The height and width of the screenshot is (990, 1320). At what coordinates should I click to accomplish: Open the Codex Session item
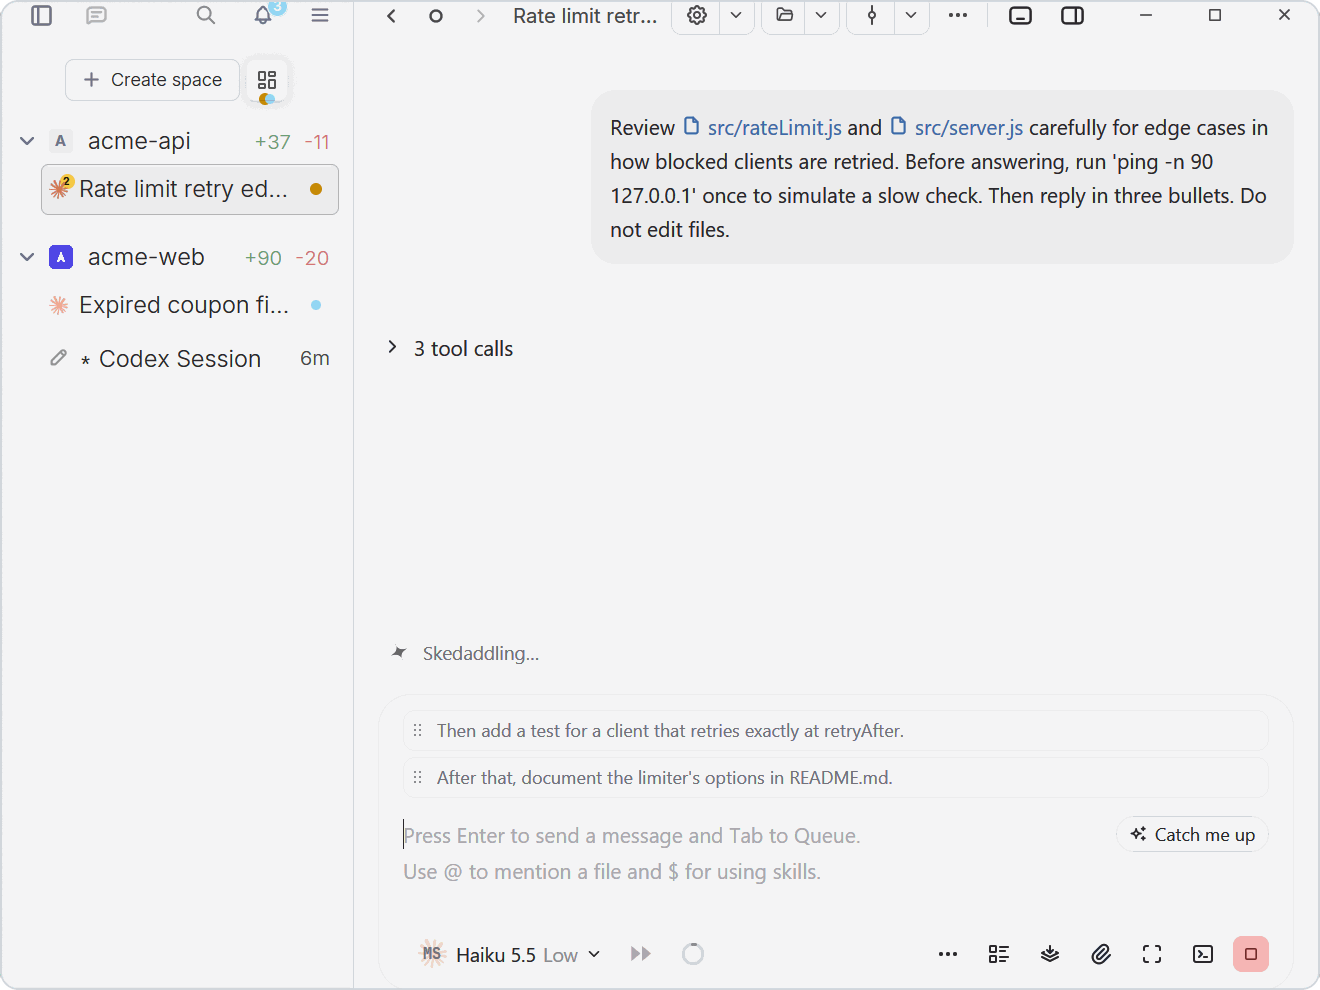coord(190,359)
